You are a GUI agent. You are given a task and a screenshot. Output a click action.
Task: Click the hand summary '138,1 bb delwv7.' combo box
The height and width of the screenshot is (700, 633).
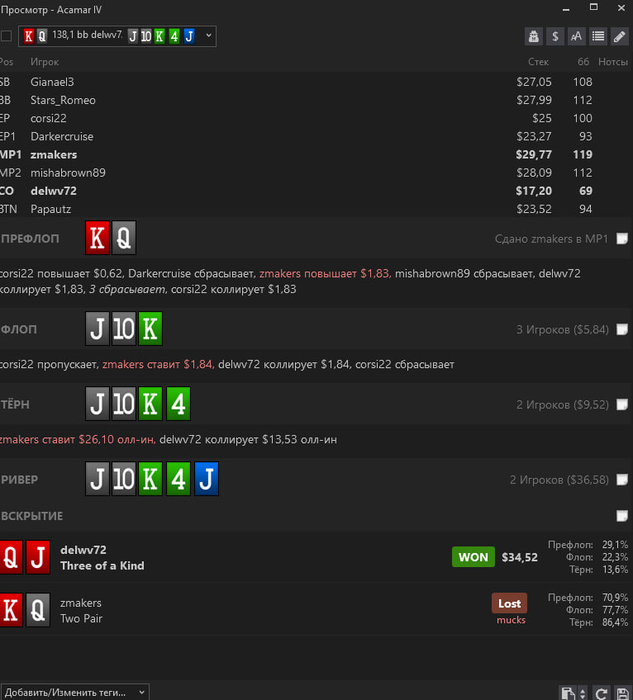point(117,36)
